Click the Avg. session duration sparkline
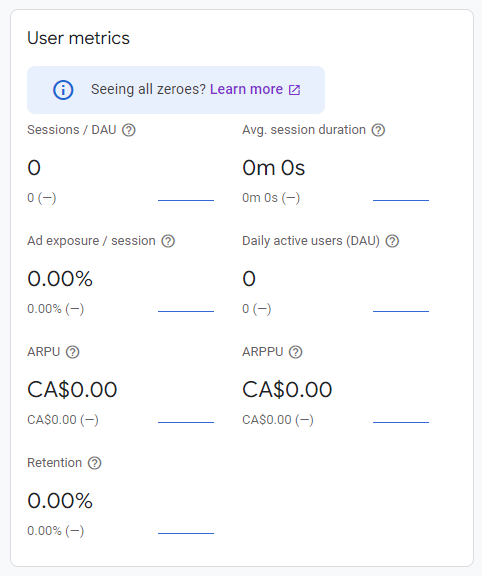This screenshot has width=482, height=576. (x=401, y=200)
